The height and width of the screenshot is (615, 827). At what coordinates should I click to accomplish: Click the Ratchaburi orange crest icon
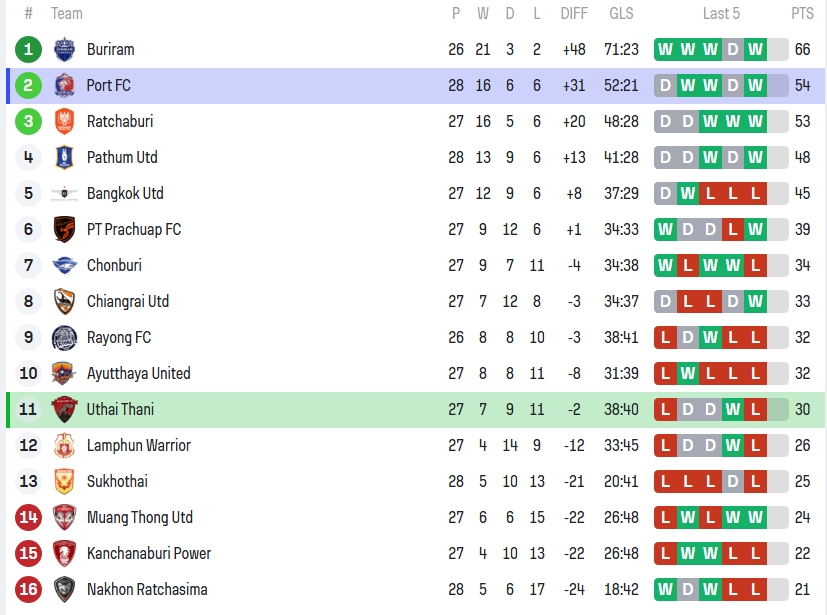(64, 121)
